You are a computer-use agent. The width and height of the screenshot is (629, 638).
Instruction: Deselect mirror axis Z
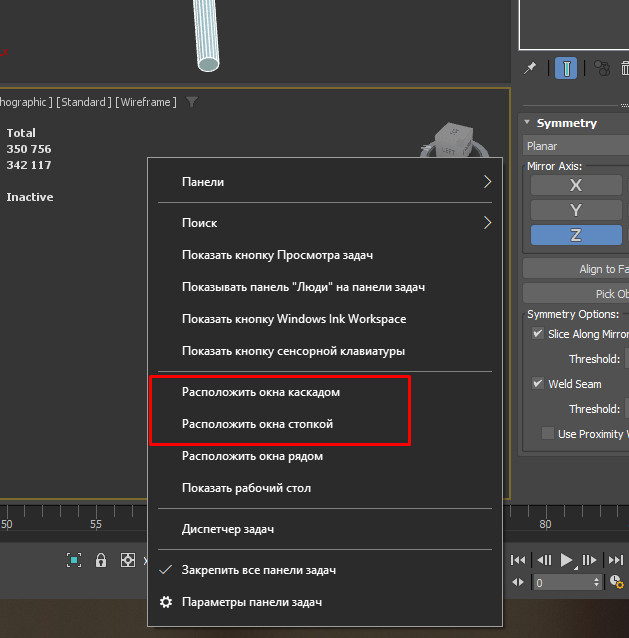tap(576, 235)
